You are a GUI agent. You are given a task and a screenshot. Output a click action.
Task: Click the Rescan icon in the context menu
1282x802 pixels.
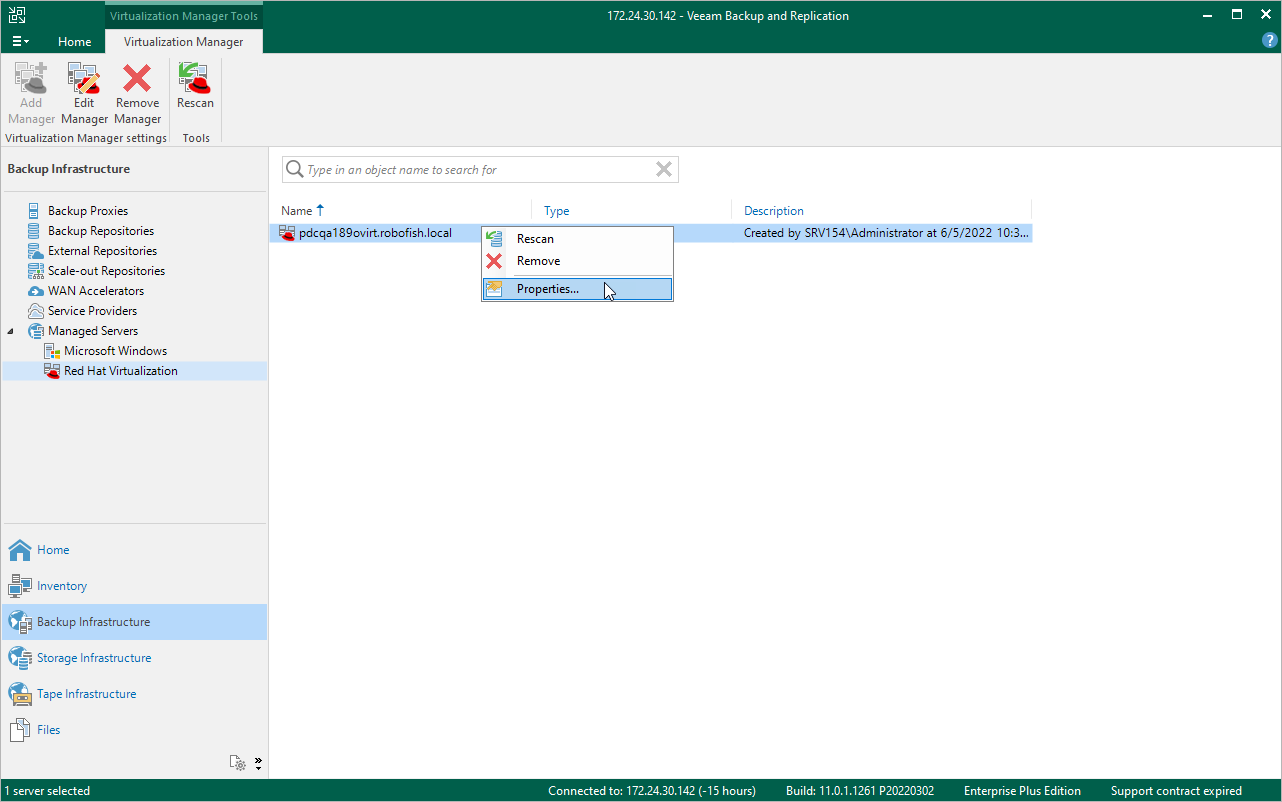point(494,239)
